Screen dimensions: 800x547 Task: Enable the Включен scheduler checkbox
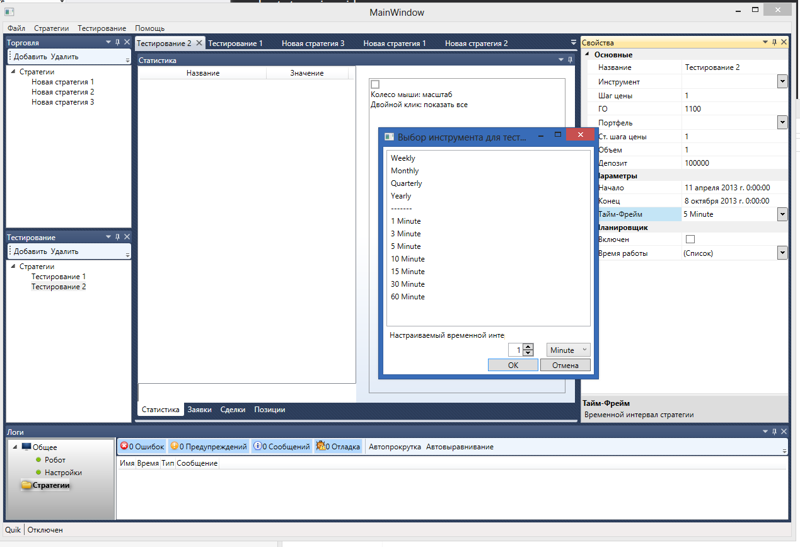[x=690, y=240]
